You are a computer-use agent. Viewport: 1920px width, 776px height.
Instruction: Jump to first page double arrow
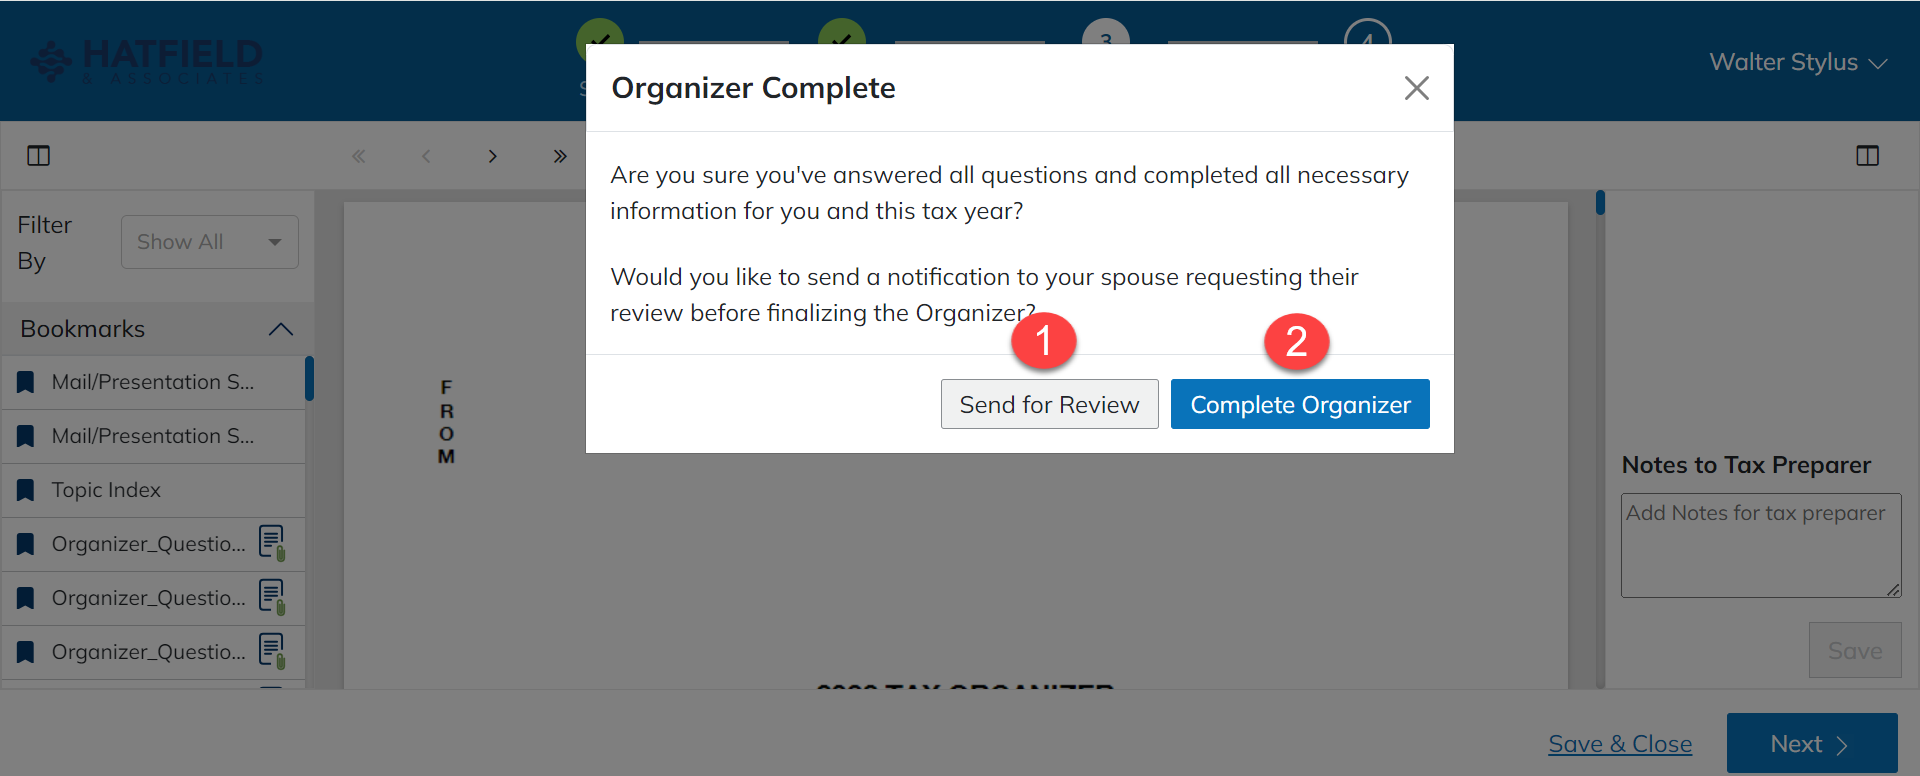[359, 156]
